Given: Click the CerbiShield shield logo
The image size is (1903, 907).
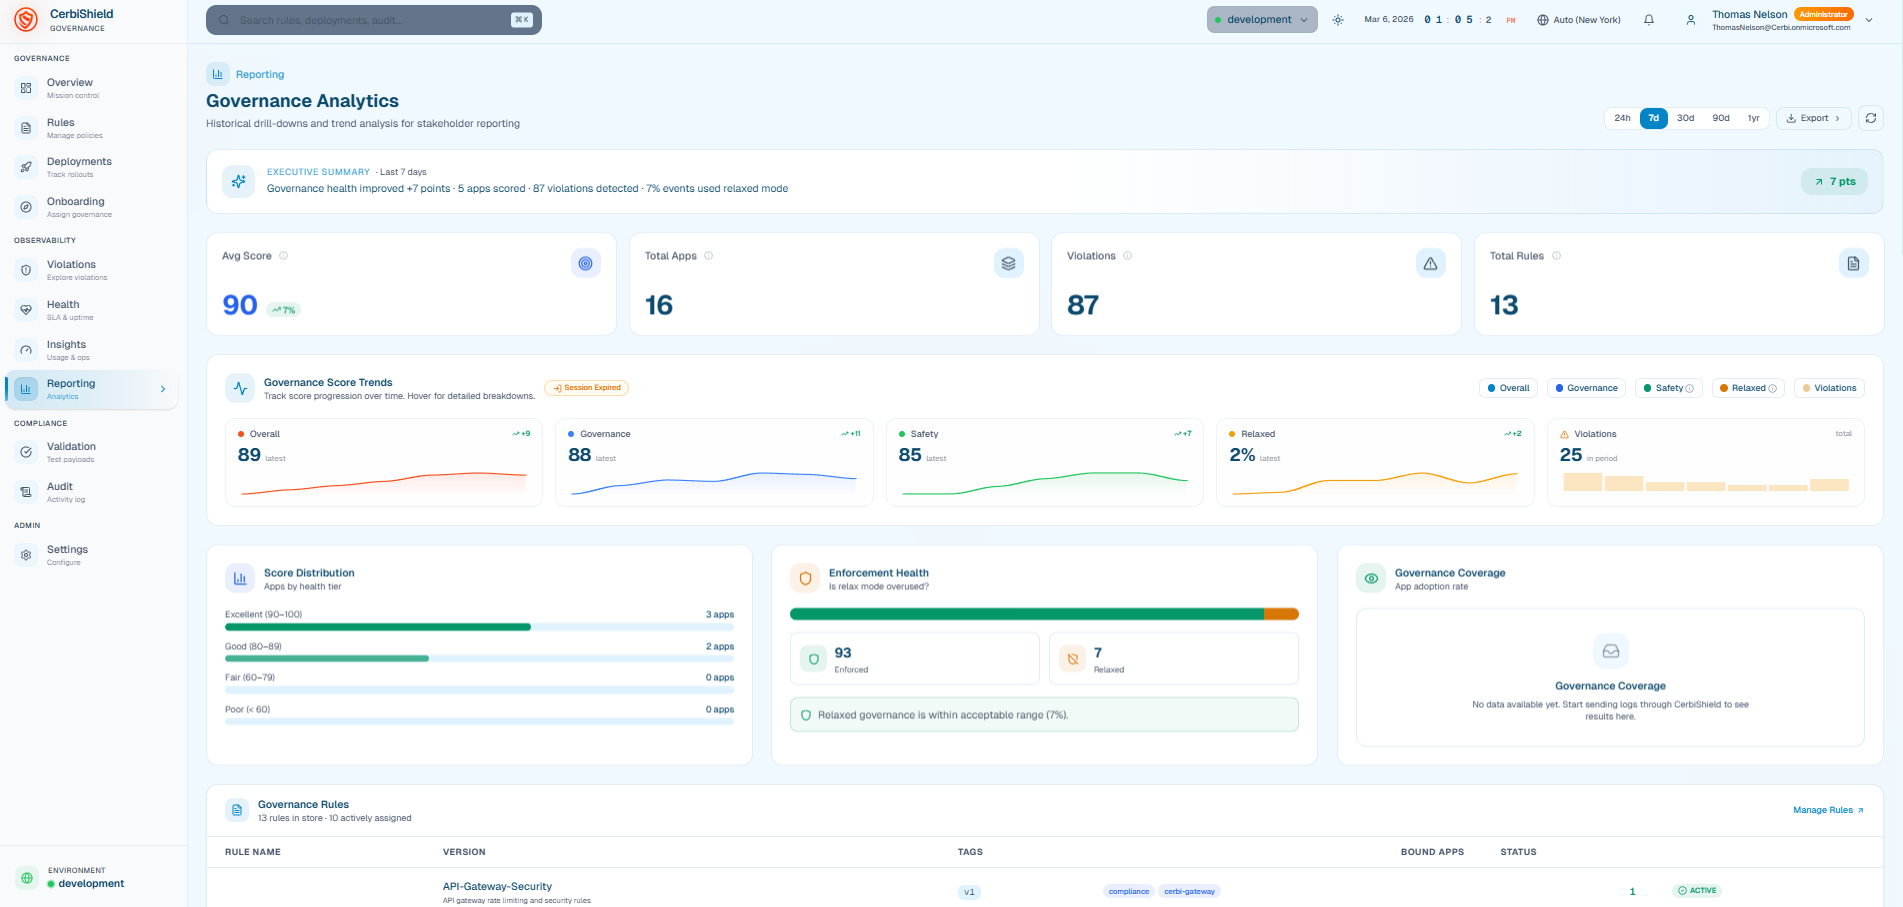Looking at the screenshot, I should tap(26, 20).
